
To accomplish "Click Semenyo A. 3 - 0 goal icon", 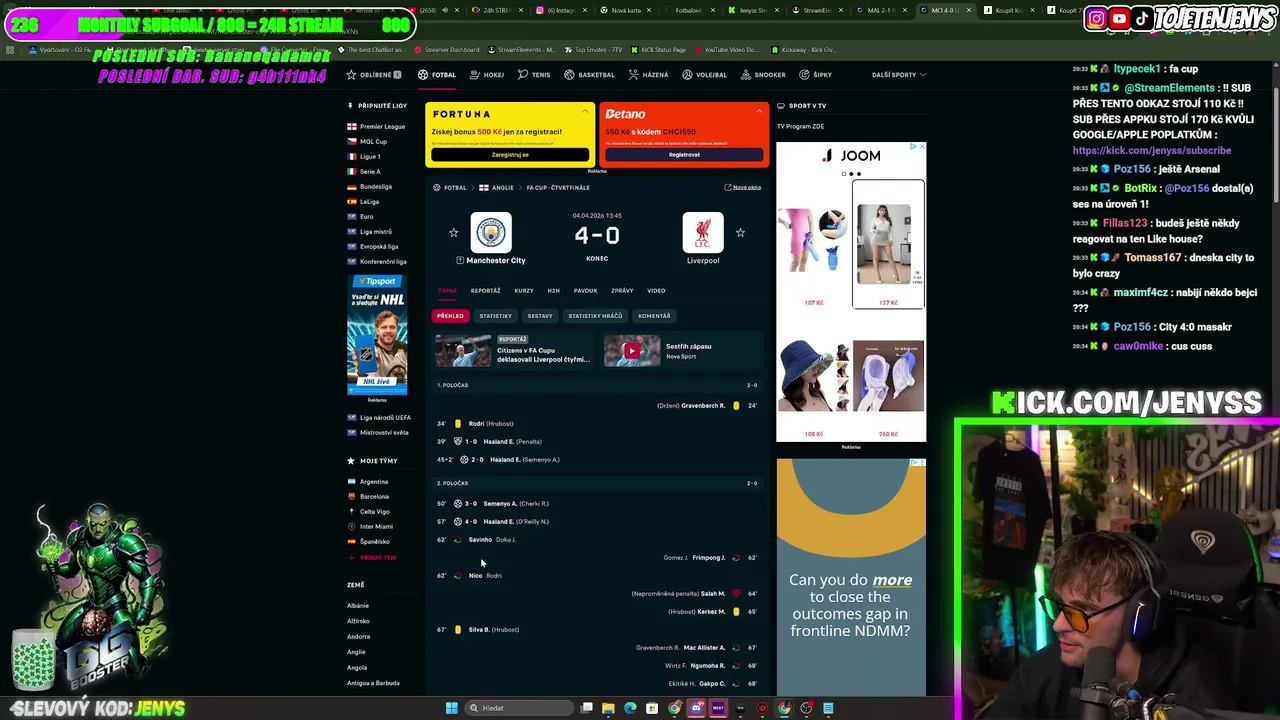I will click(458, 504).
